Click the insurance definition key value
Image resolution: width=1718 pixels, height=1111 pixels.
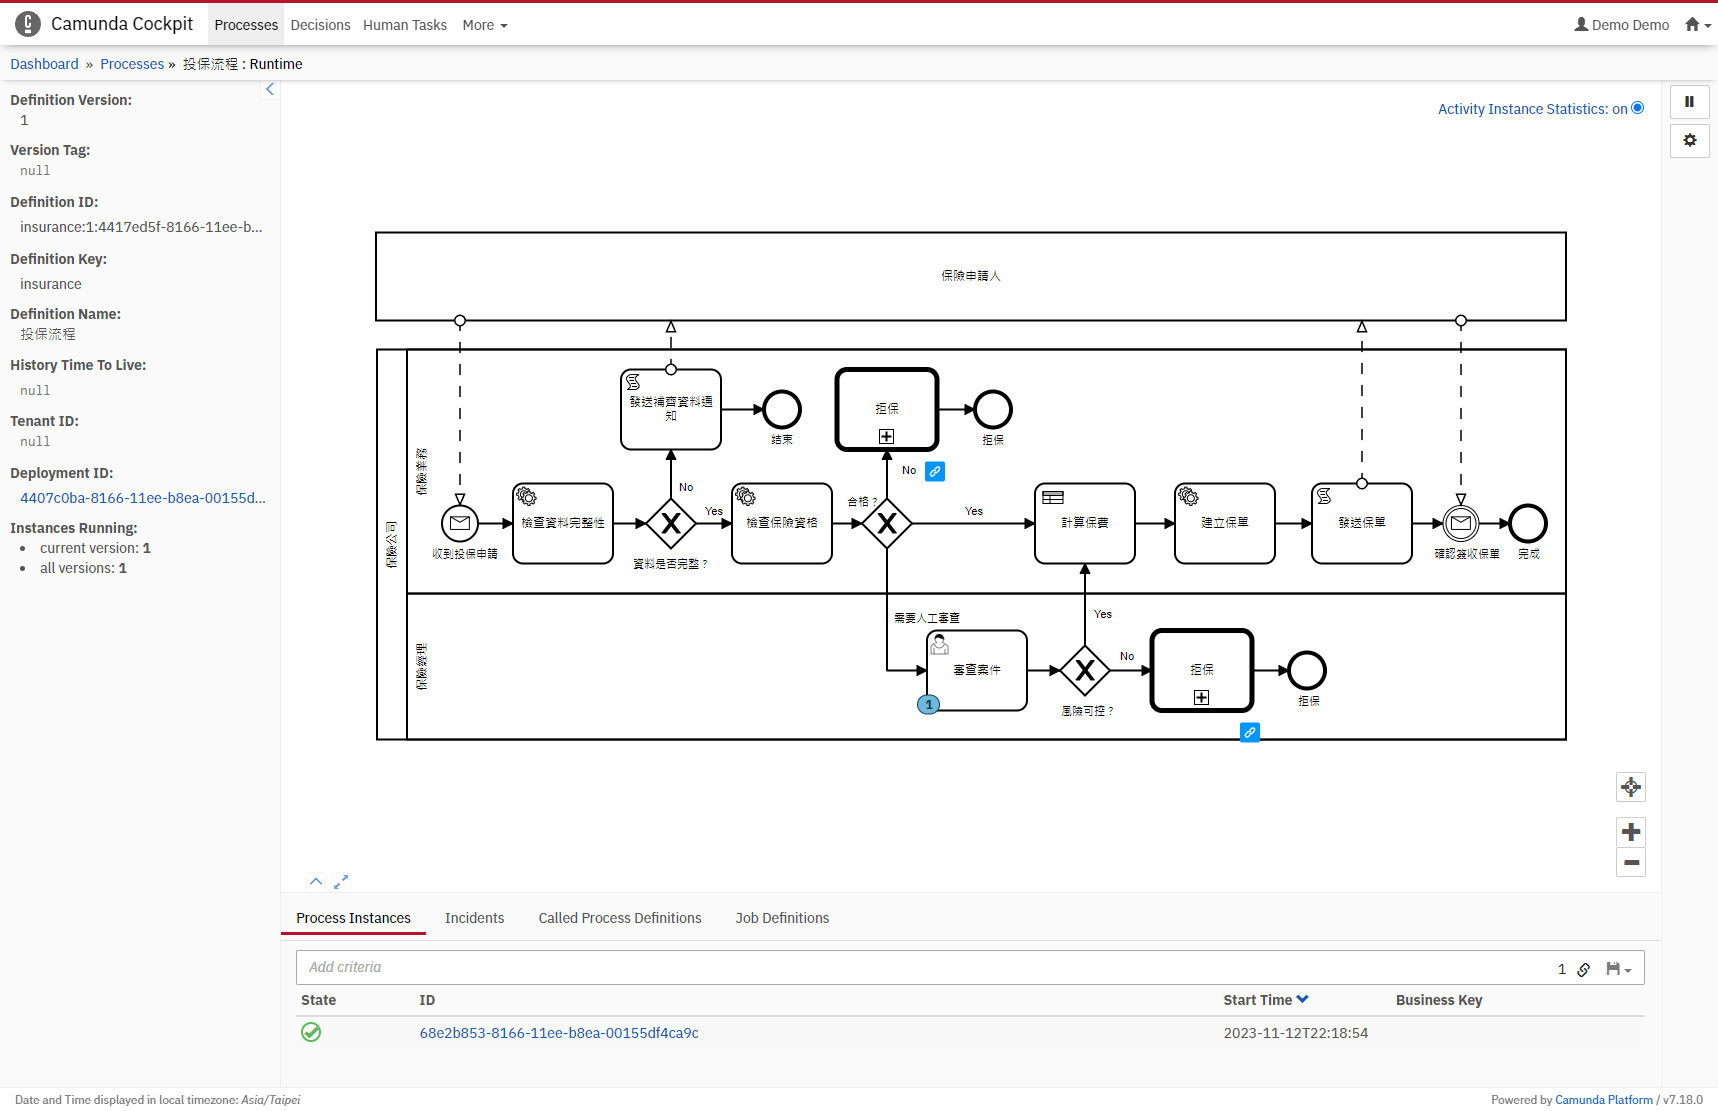pos(51,284)
